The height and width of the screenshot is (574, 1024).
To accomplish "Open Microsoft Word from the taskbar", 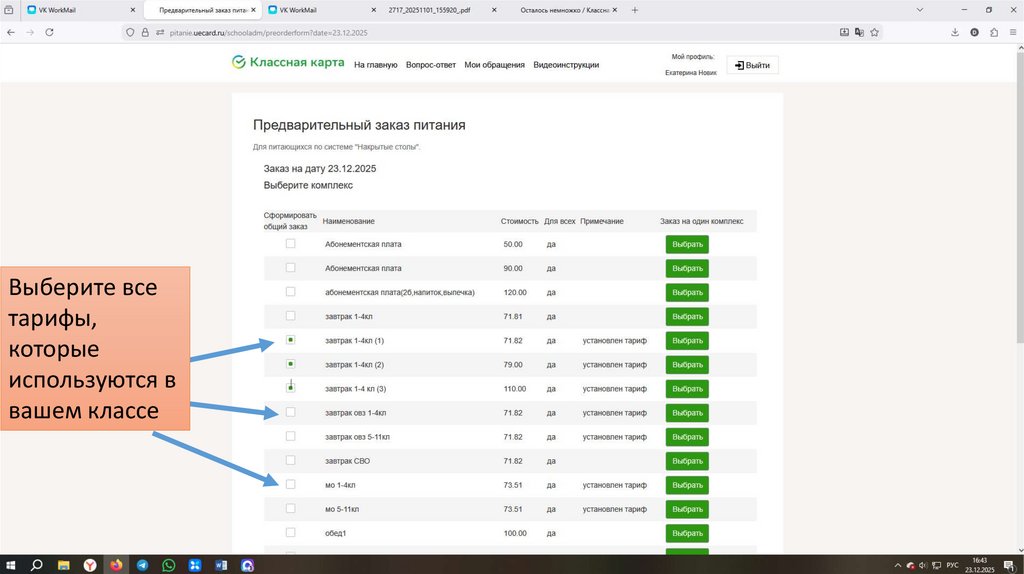I will point(221,565).
